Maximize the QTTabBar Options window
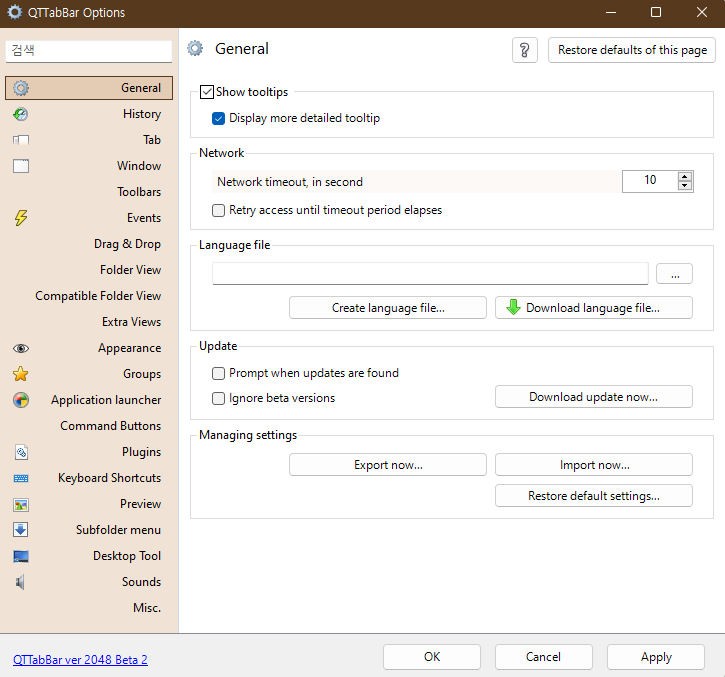The image size is (725, 677). click(x=656, y=12)
